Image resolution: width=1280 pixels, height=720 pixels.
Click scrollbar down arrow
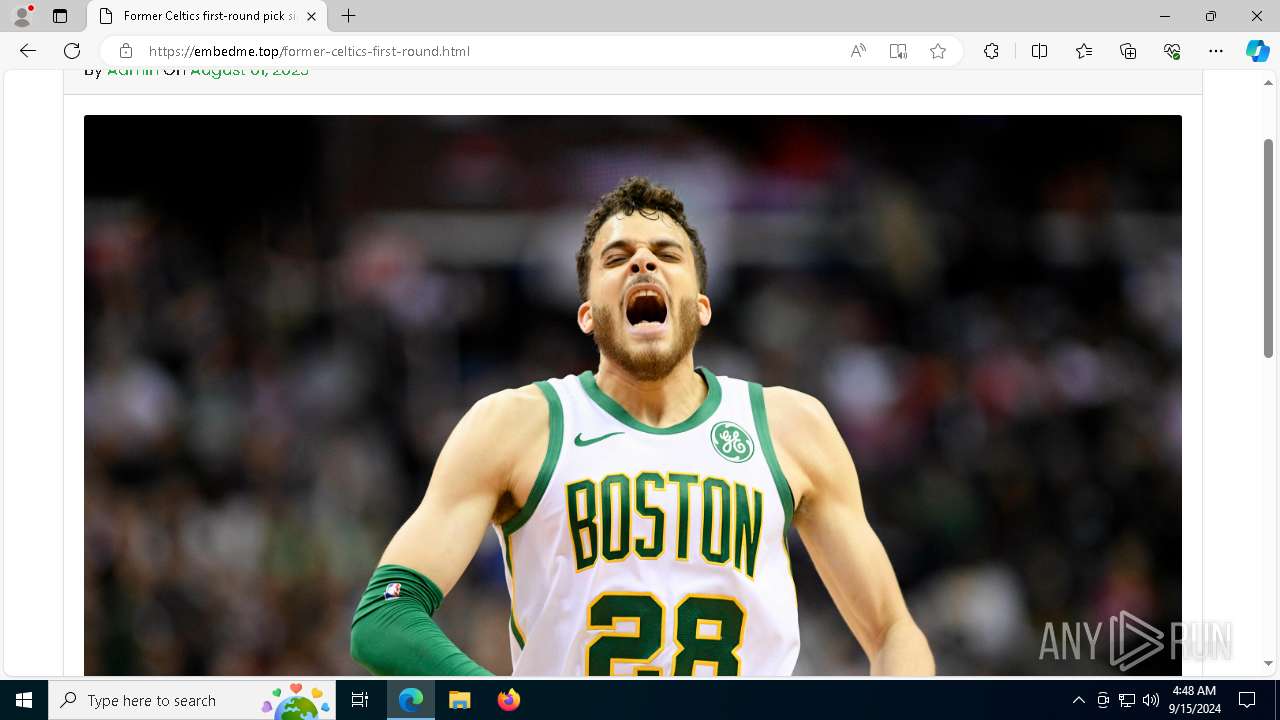pos(1268,663)
